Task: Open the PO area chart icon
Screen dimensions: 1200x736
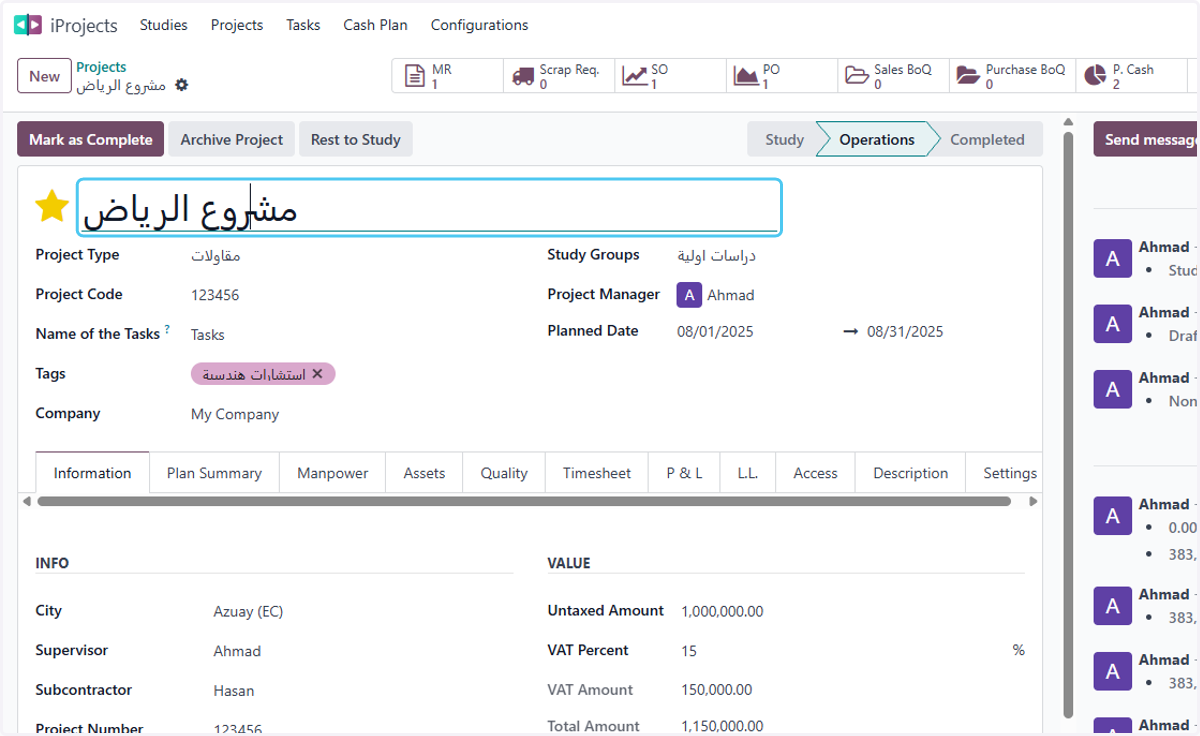Action: coord(746,76)
